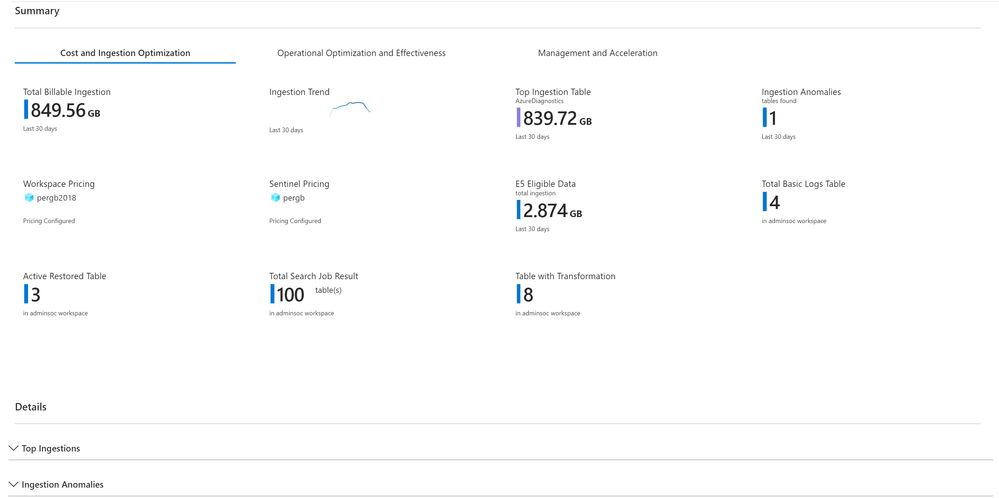Click the 'tables found' subtitle
This screenshot has height=498, width=999.
coord(779,101)
